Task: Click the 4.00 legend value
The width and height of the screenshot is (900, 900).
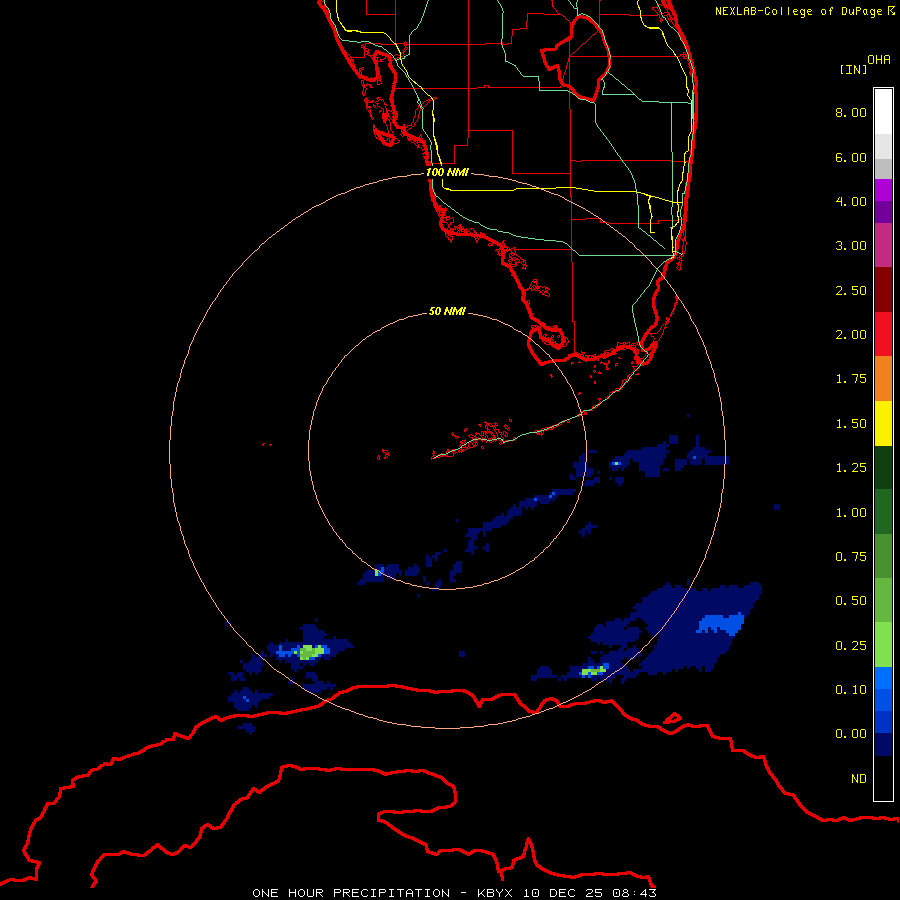Action: click(851, 201)
